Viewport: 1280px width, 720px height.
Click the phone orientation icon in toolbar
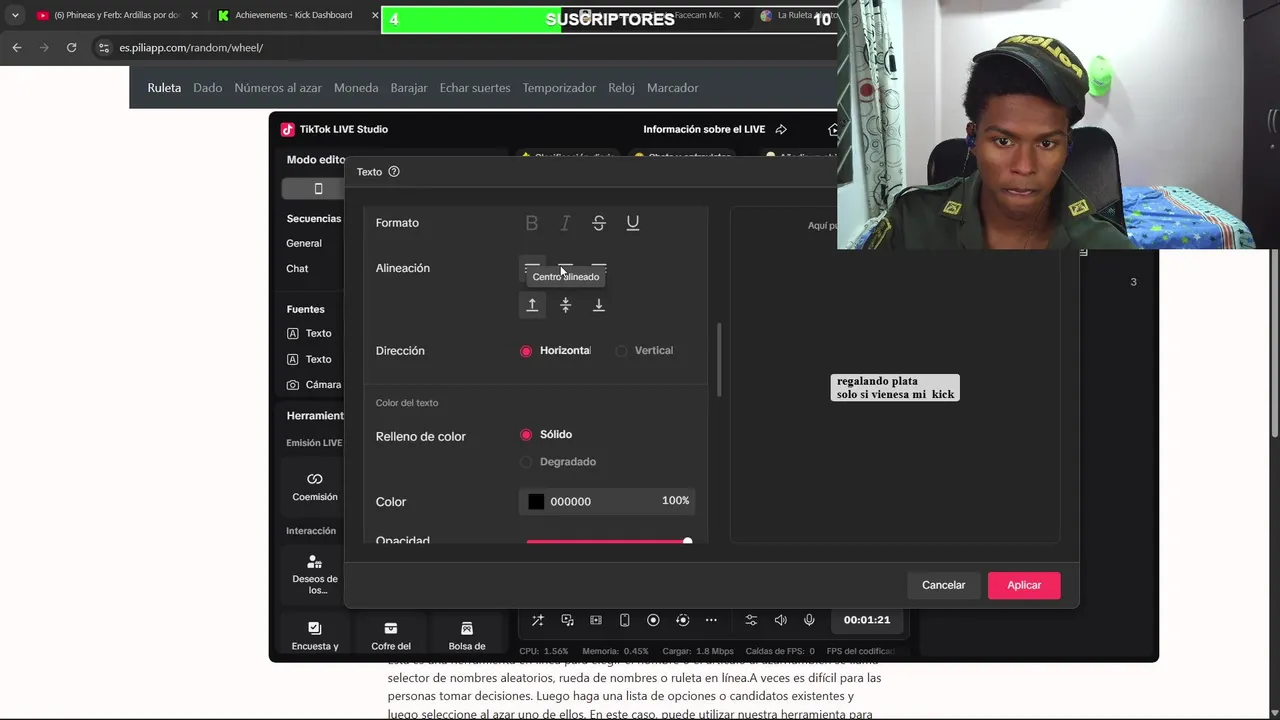coord(625,620)
